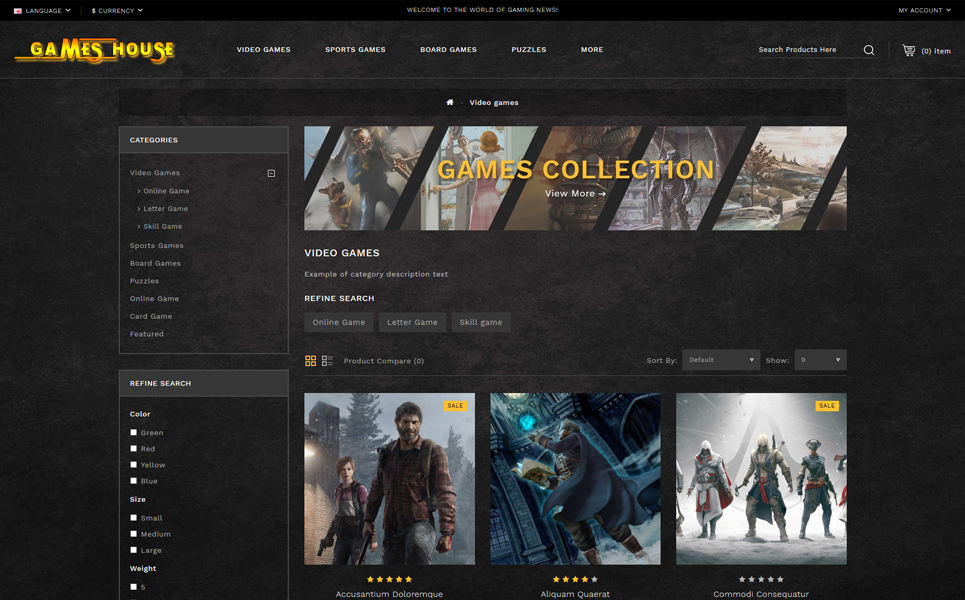Check the Yellow color filter

point(134,465)
